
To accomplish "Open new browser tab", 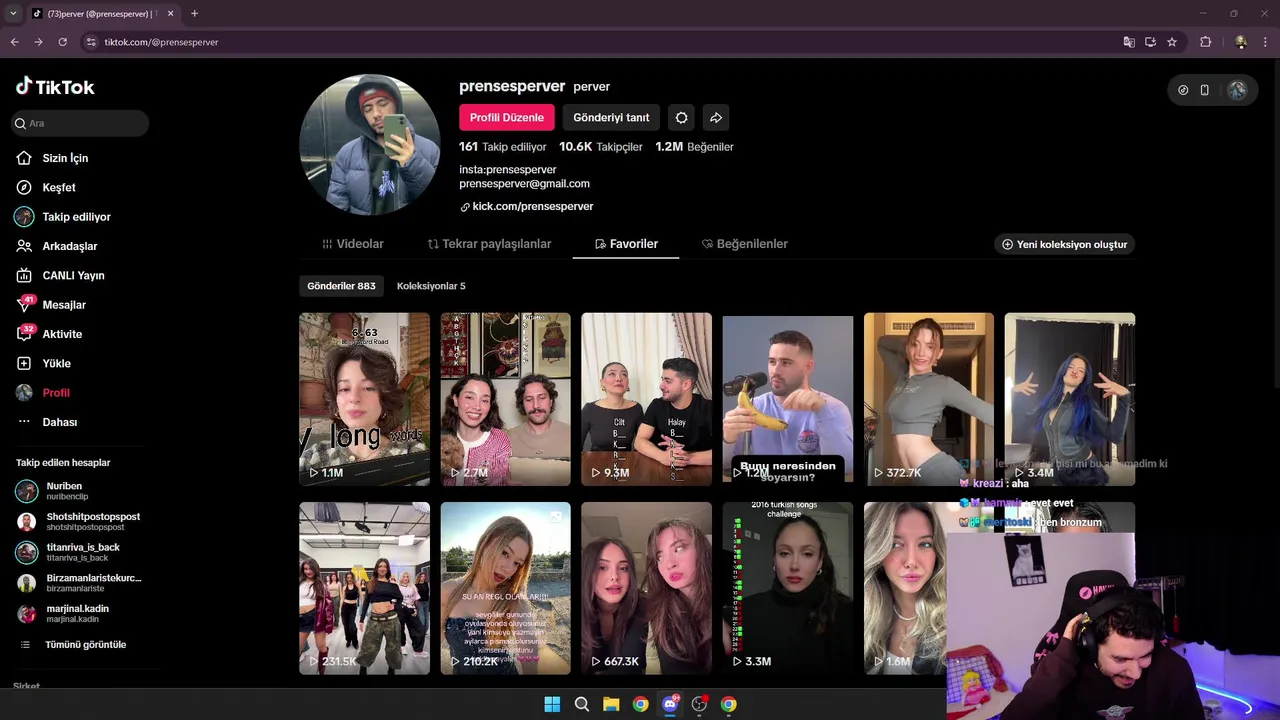I will 194,13.
